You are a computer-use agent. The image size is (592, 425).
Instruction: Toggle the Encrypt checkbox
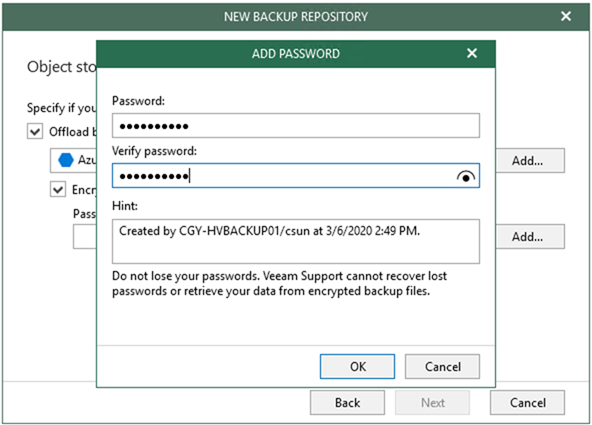tap(58, 189)
